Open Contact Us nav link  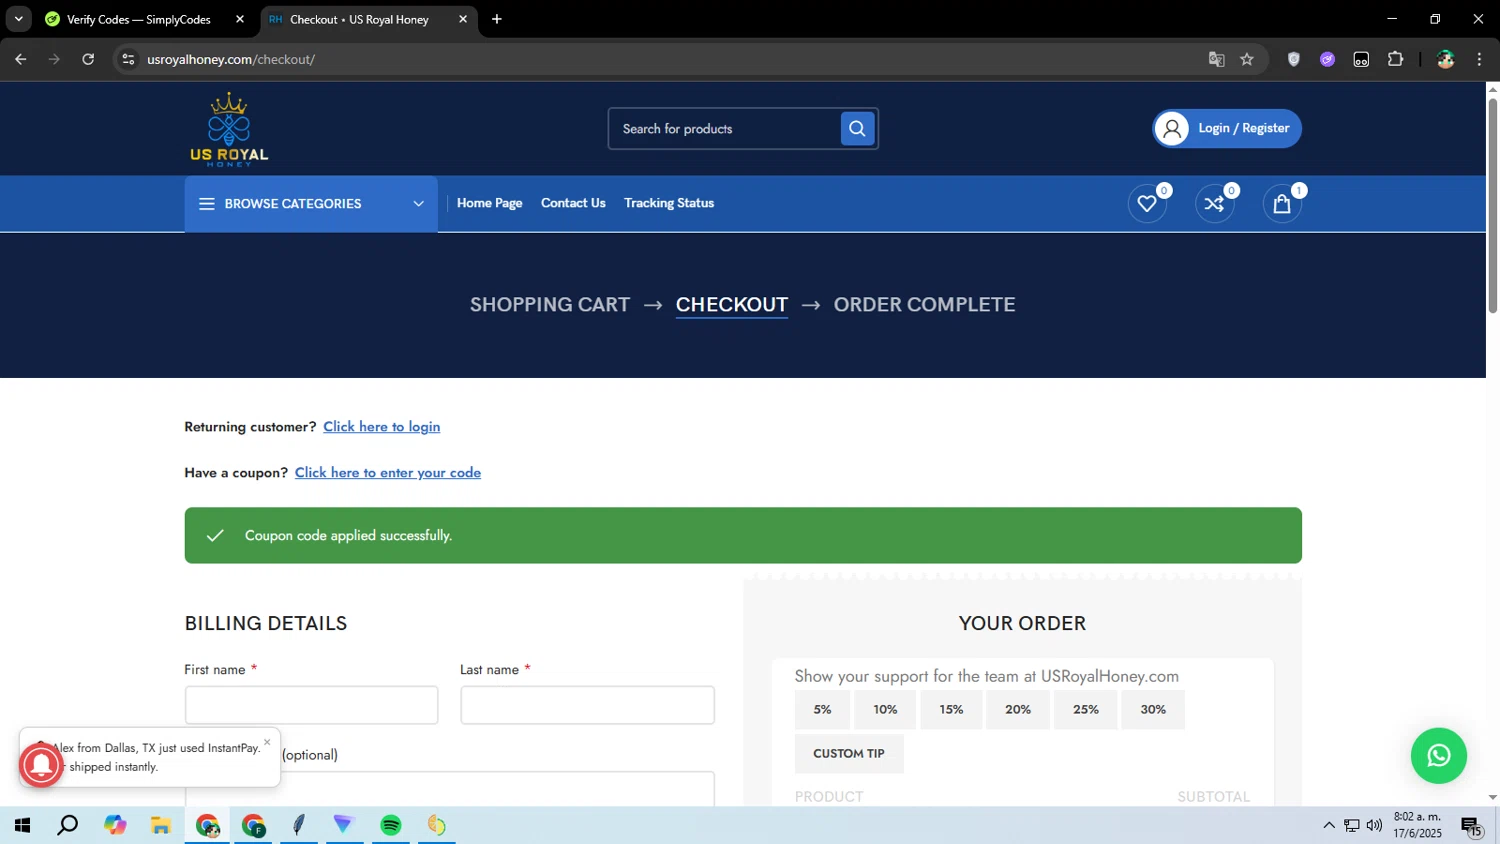pyautogui.click(x=573, y=203)
